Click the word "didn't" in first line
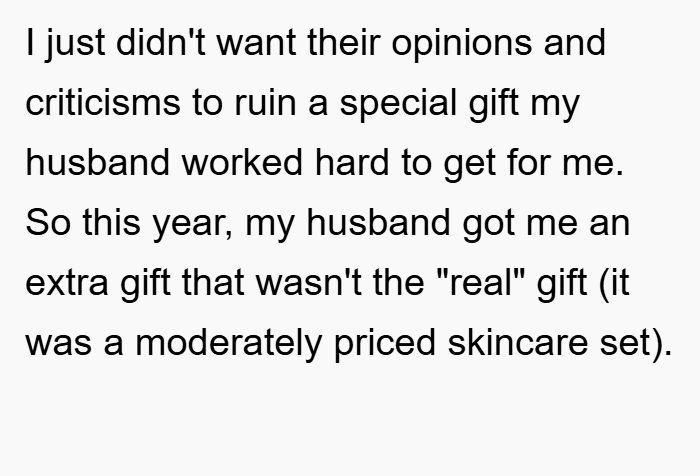The height and width of the screenshot is (476, 700). 161,42
